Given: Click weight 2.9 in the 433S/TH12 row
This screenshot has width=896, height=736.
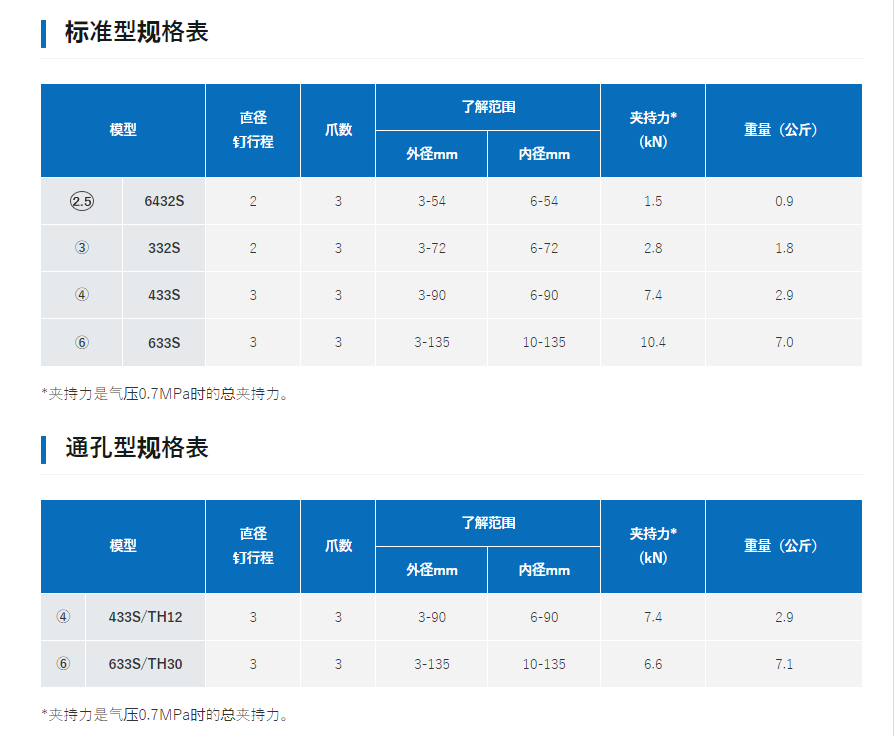Looking at the screenshot, I should coord(784,617).
